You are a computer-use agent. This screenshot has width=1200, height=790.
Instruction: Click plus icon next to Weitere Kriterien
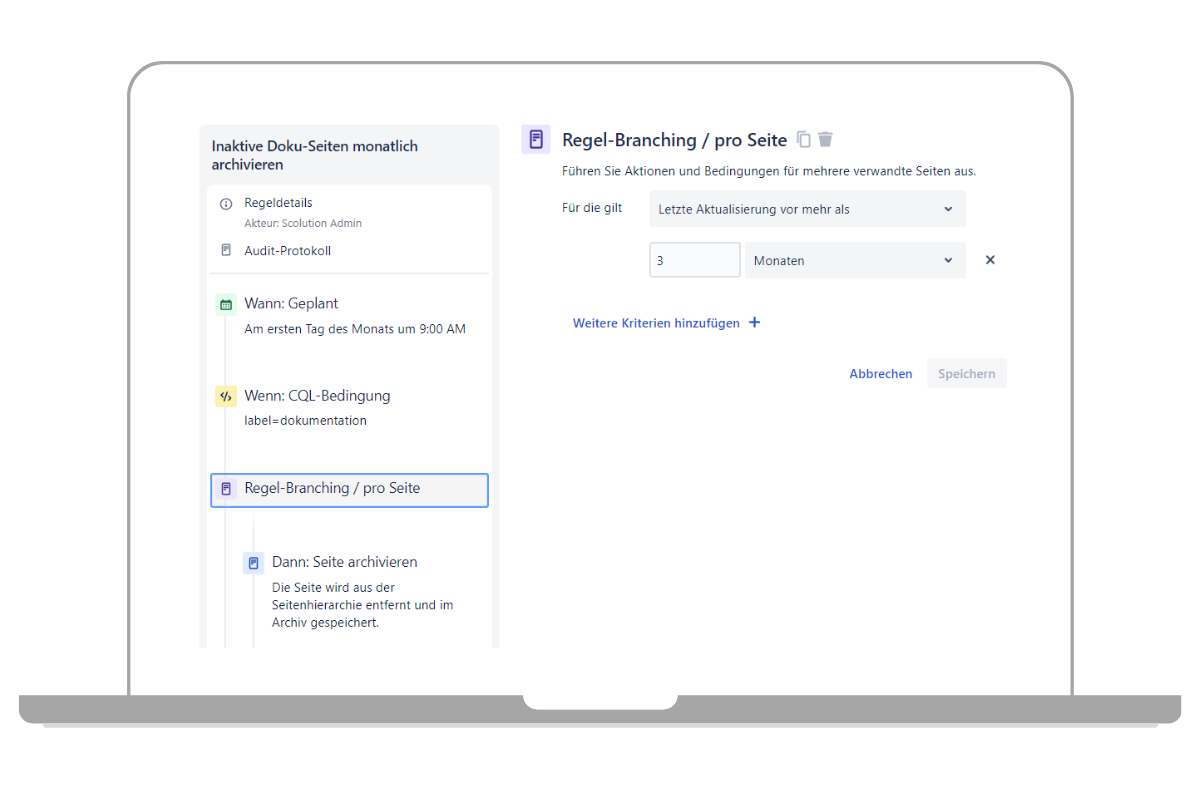755,323
